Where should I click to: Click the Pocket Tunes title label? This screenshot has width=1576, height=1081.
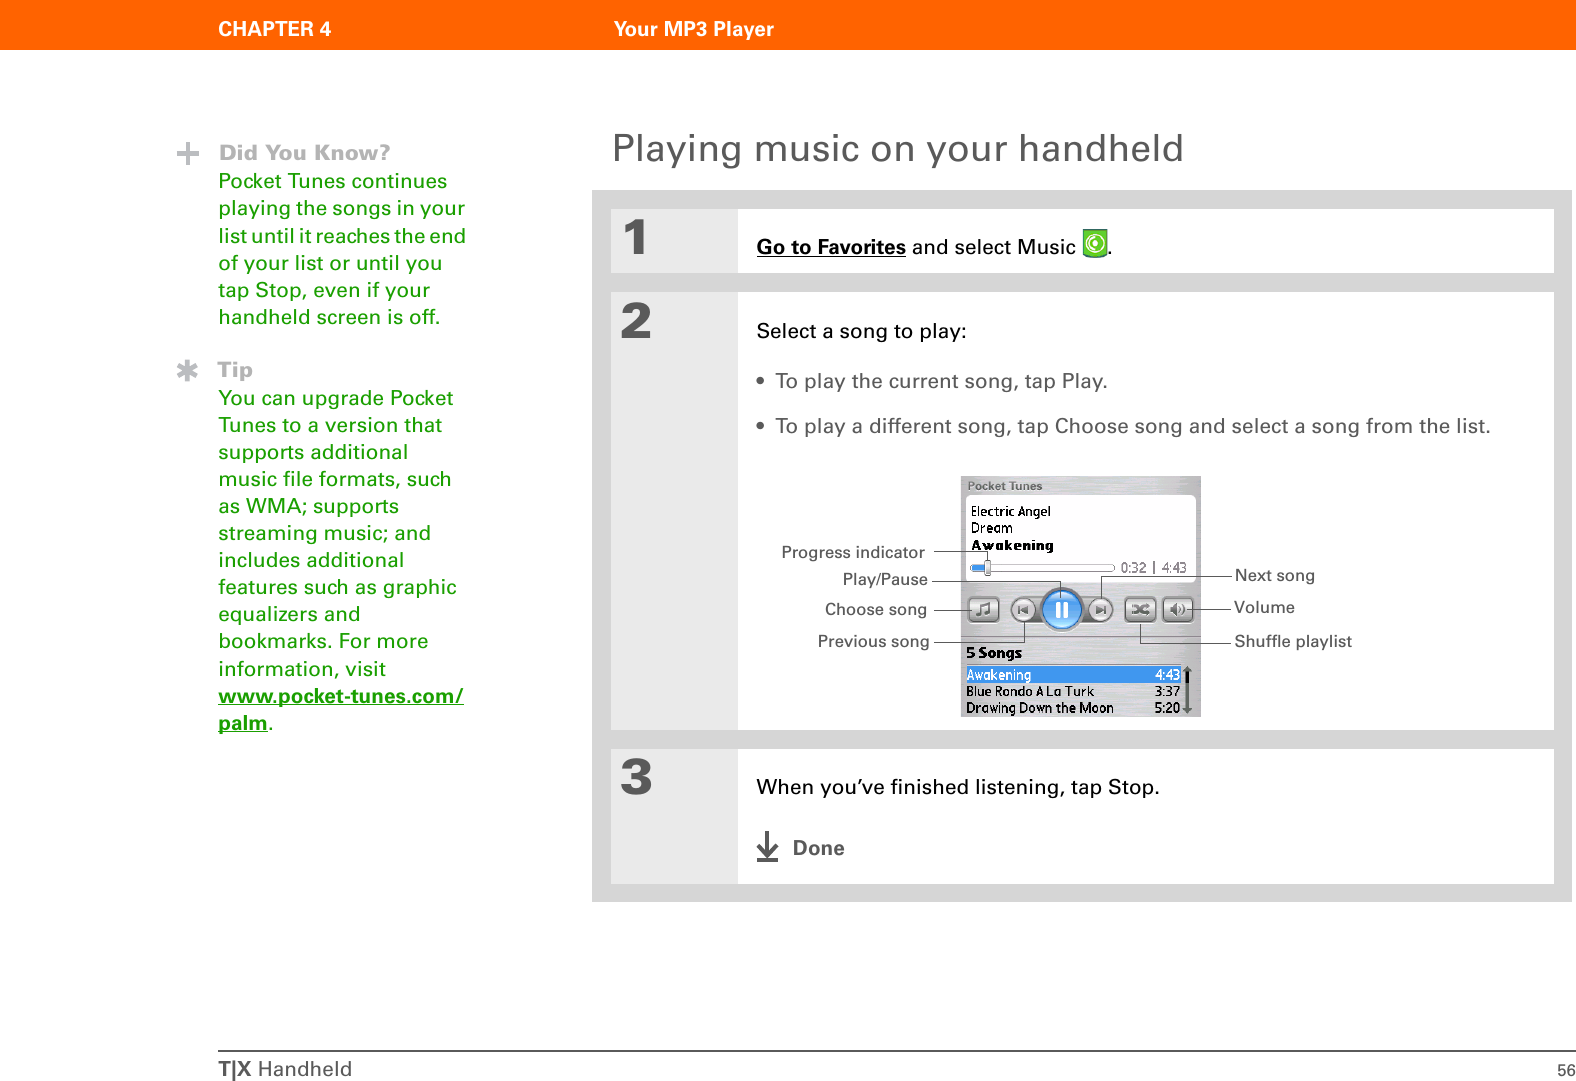click(1004, 486)
